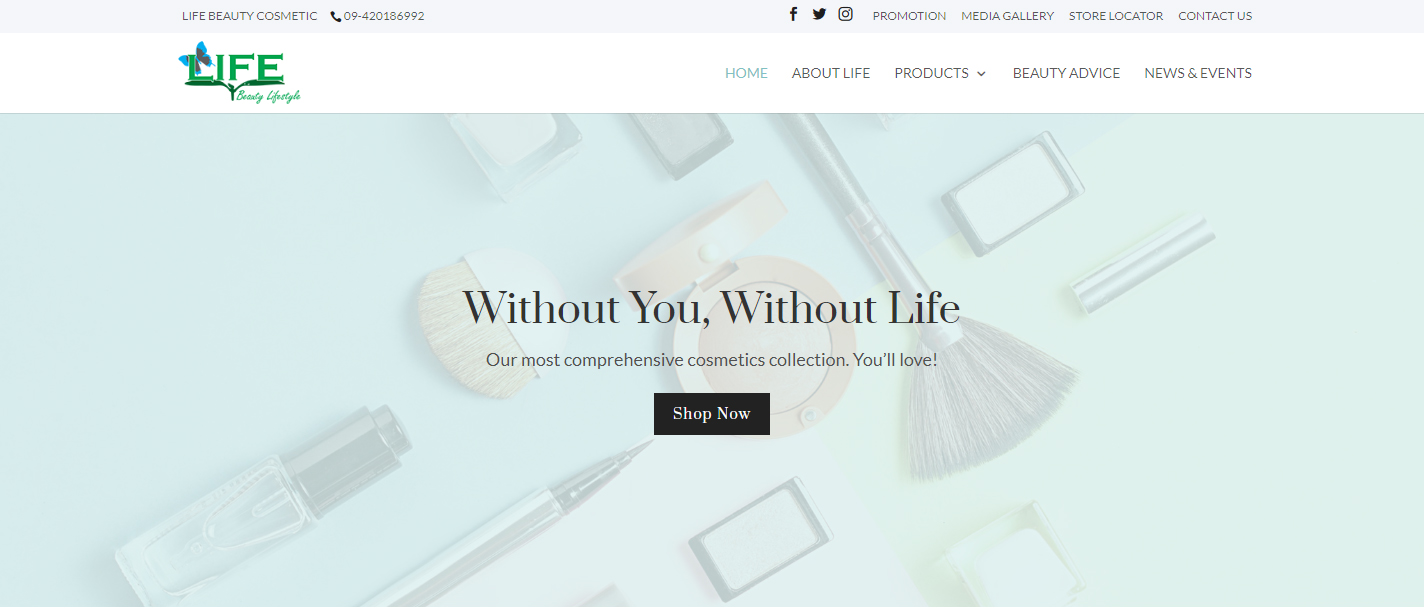Screen dimensions: 1424x610
Task: Click the phone icon beside 09-420186992
Action: tap(336, 16)
